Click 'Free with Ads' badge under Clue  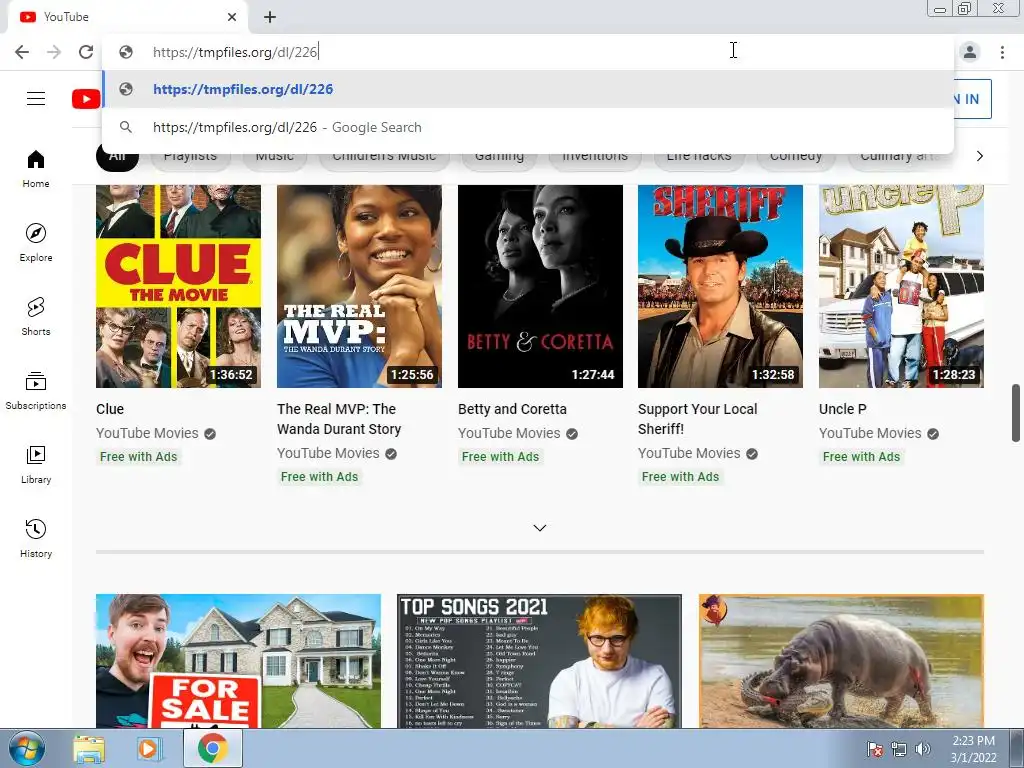click(x=138, y=457)
